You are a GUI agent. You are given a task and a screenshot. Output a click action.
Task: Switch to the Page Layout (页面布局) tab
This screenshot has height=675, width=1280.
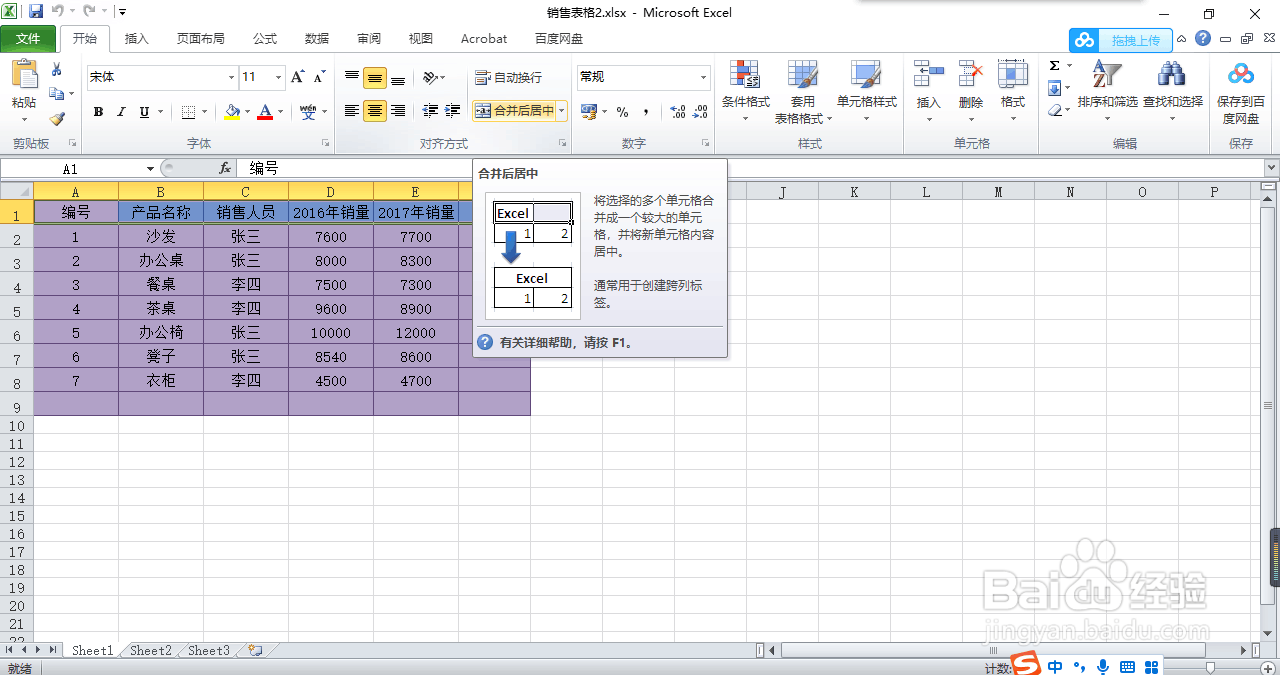201,39
